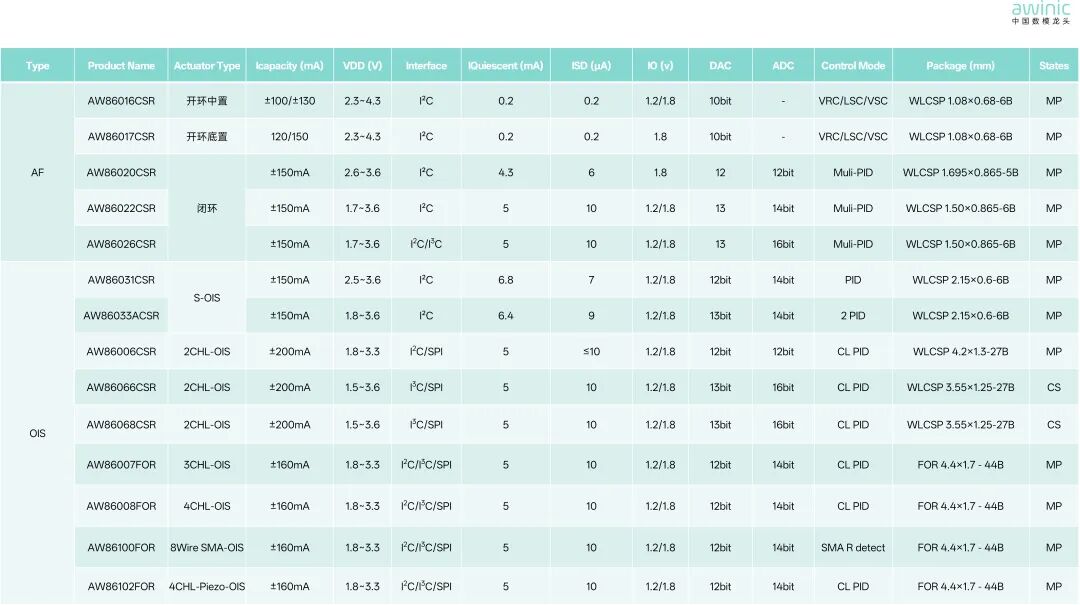Click the WLCSP 4.2×1.3-27B package cell
Image resolution: width=1080 pixels, height=605 pixels.
tap(960, 351)
